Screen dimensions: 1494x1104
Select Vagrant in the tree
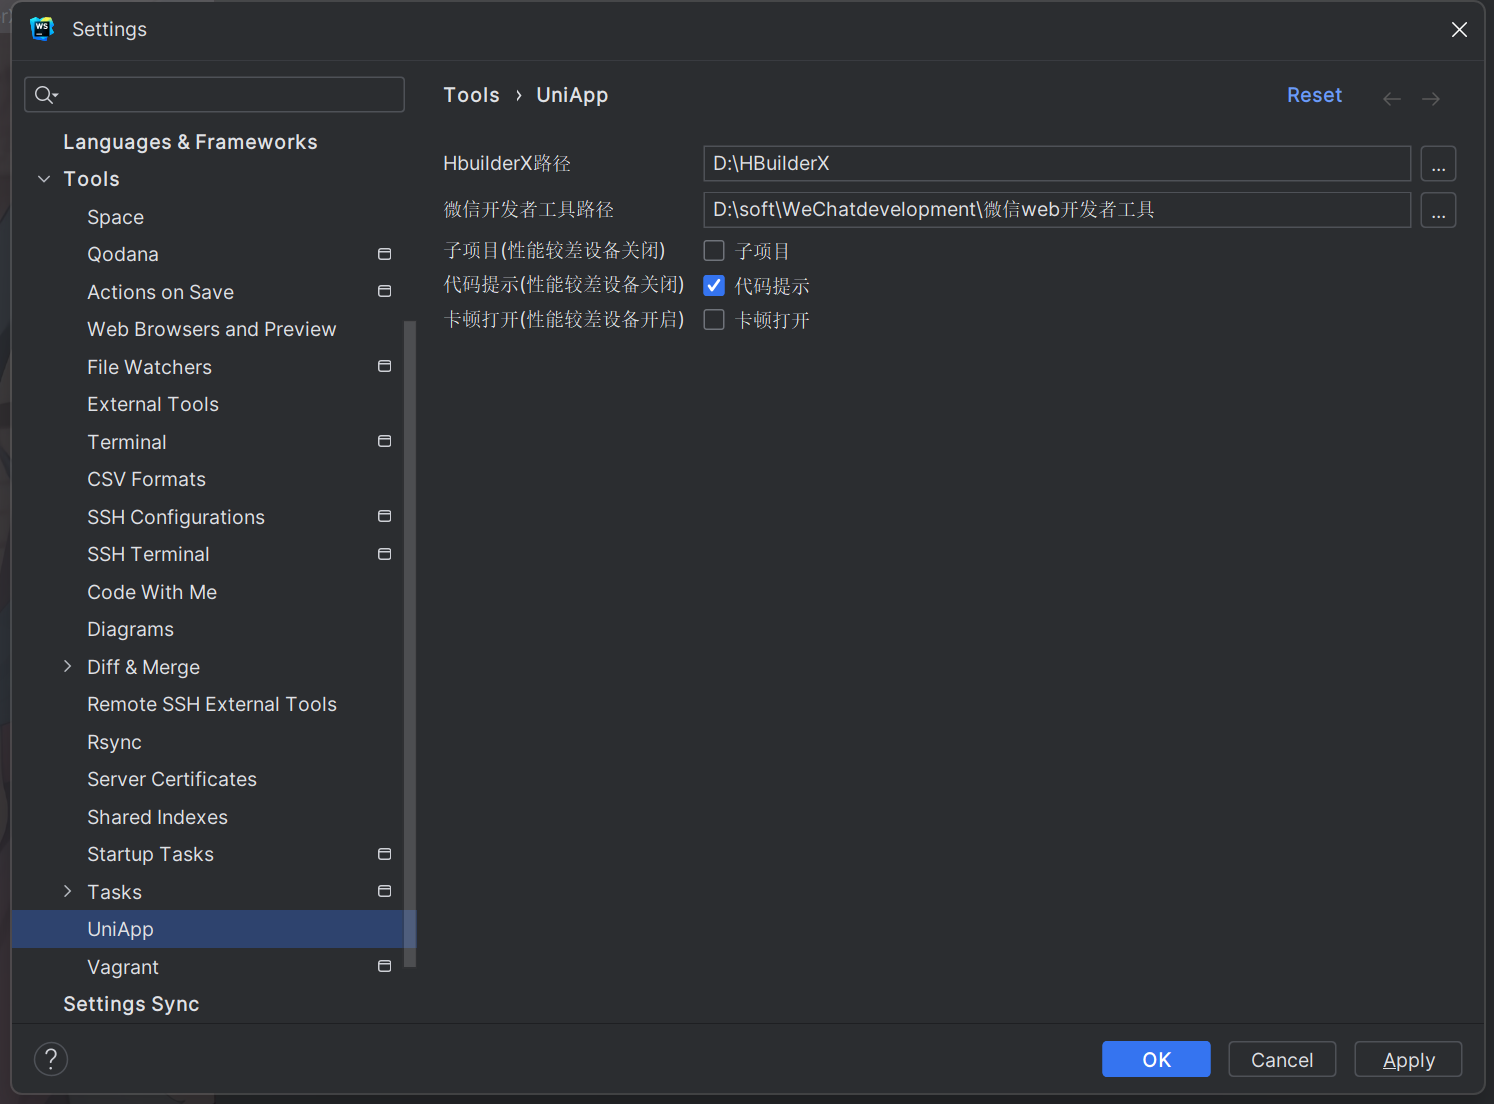coord(123,967)
